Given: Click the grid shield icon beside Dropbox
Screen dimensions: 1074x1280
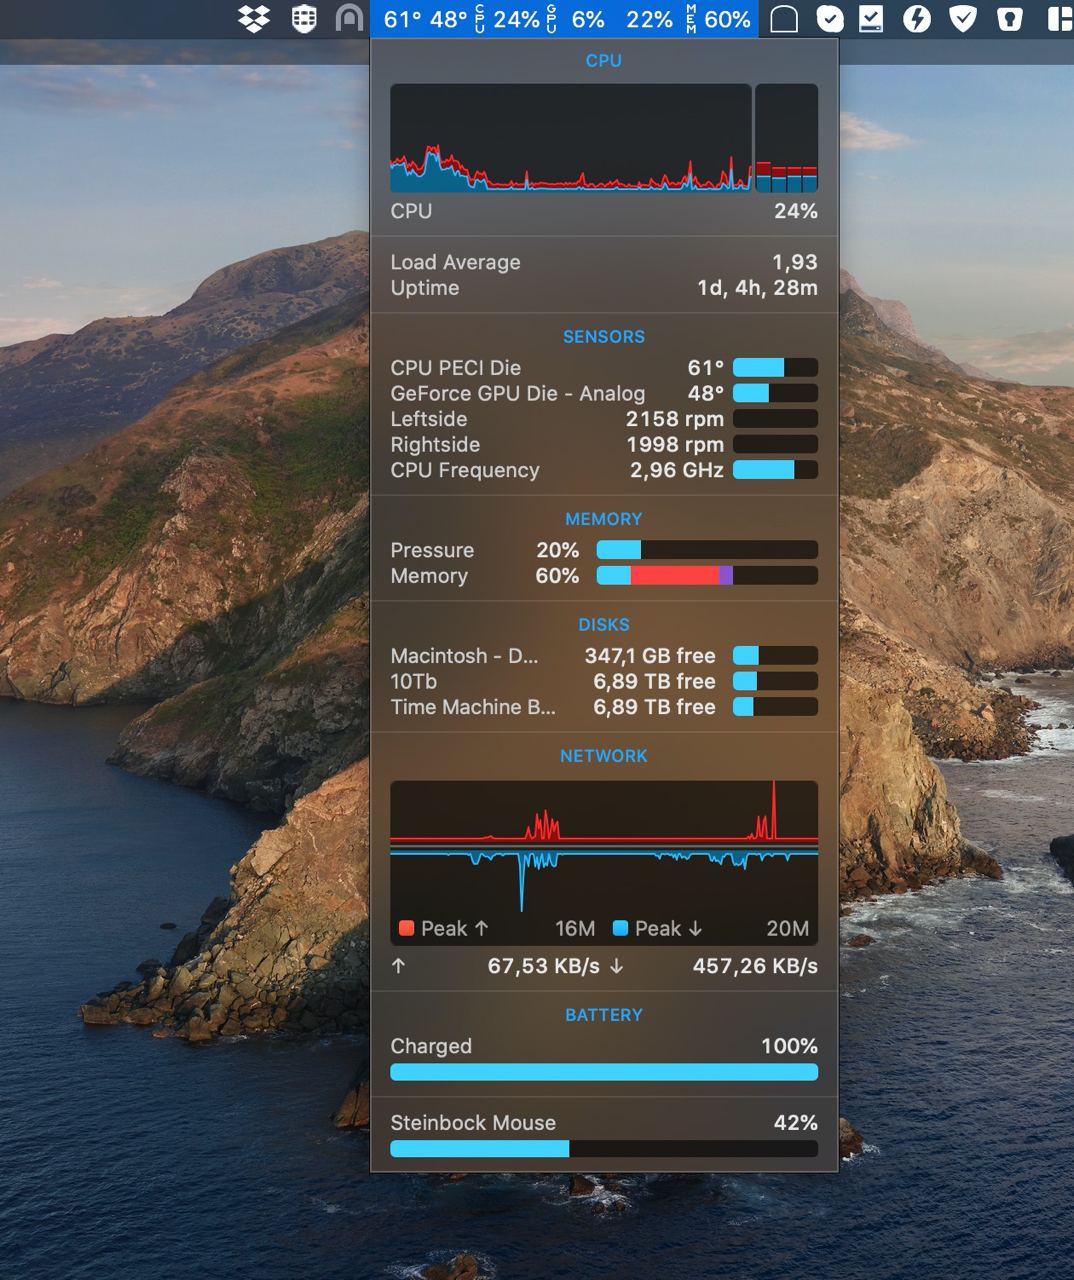Looking at the screenshot, I should tap(304, 19).
